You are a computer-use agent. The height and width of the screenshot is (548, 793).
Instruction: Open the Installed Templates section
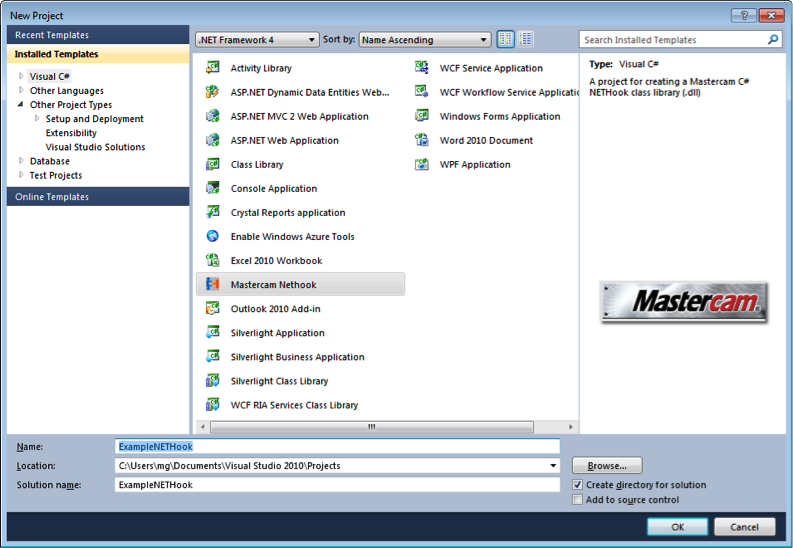pos(98,54)
